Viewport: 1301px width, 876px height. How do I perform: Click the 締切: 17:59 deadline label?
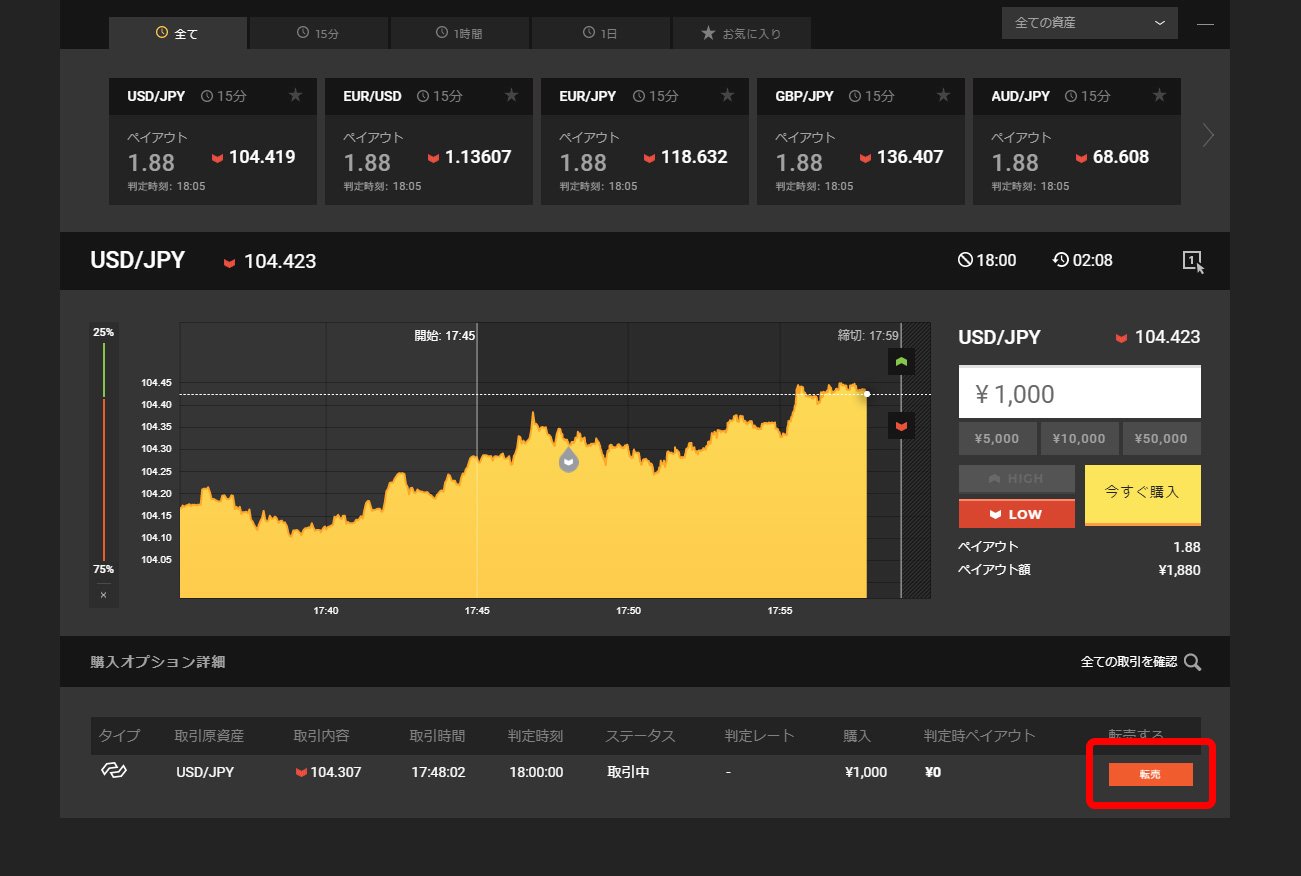(868, 336)
